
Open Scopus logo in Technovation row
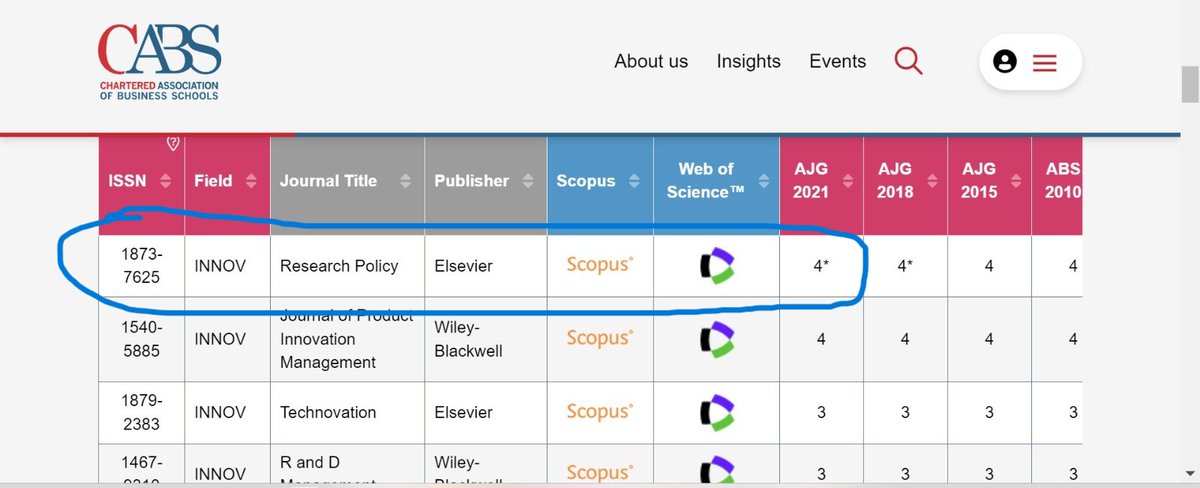point(600,411)
